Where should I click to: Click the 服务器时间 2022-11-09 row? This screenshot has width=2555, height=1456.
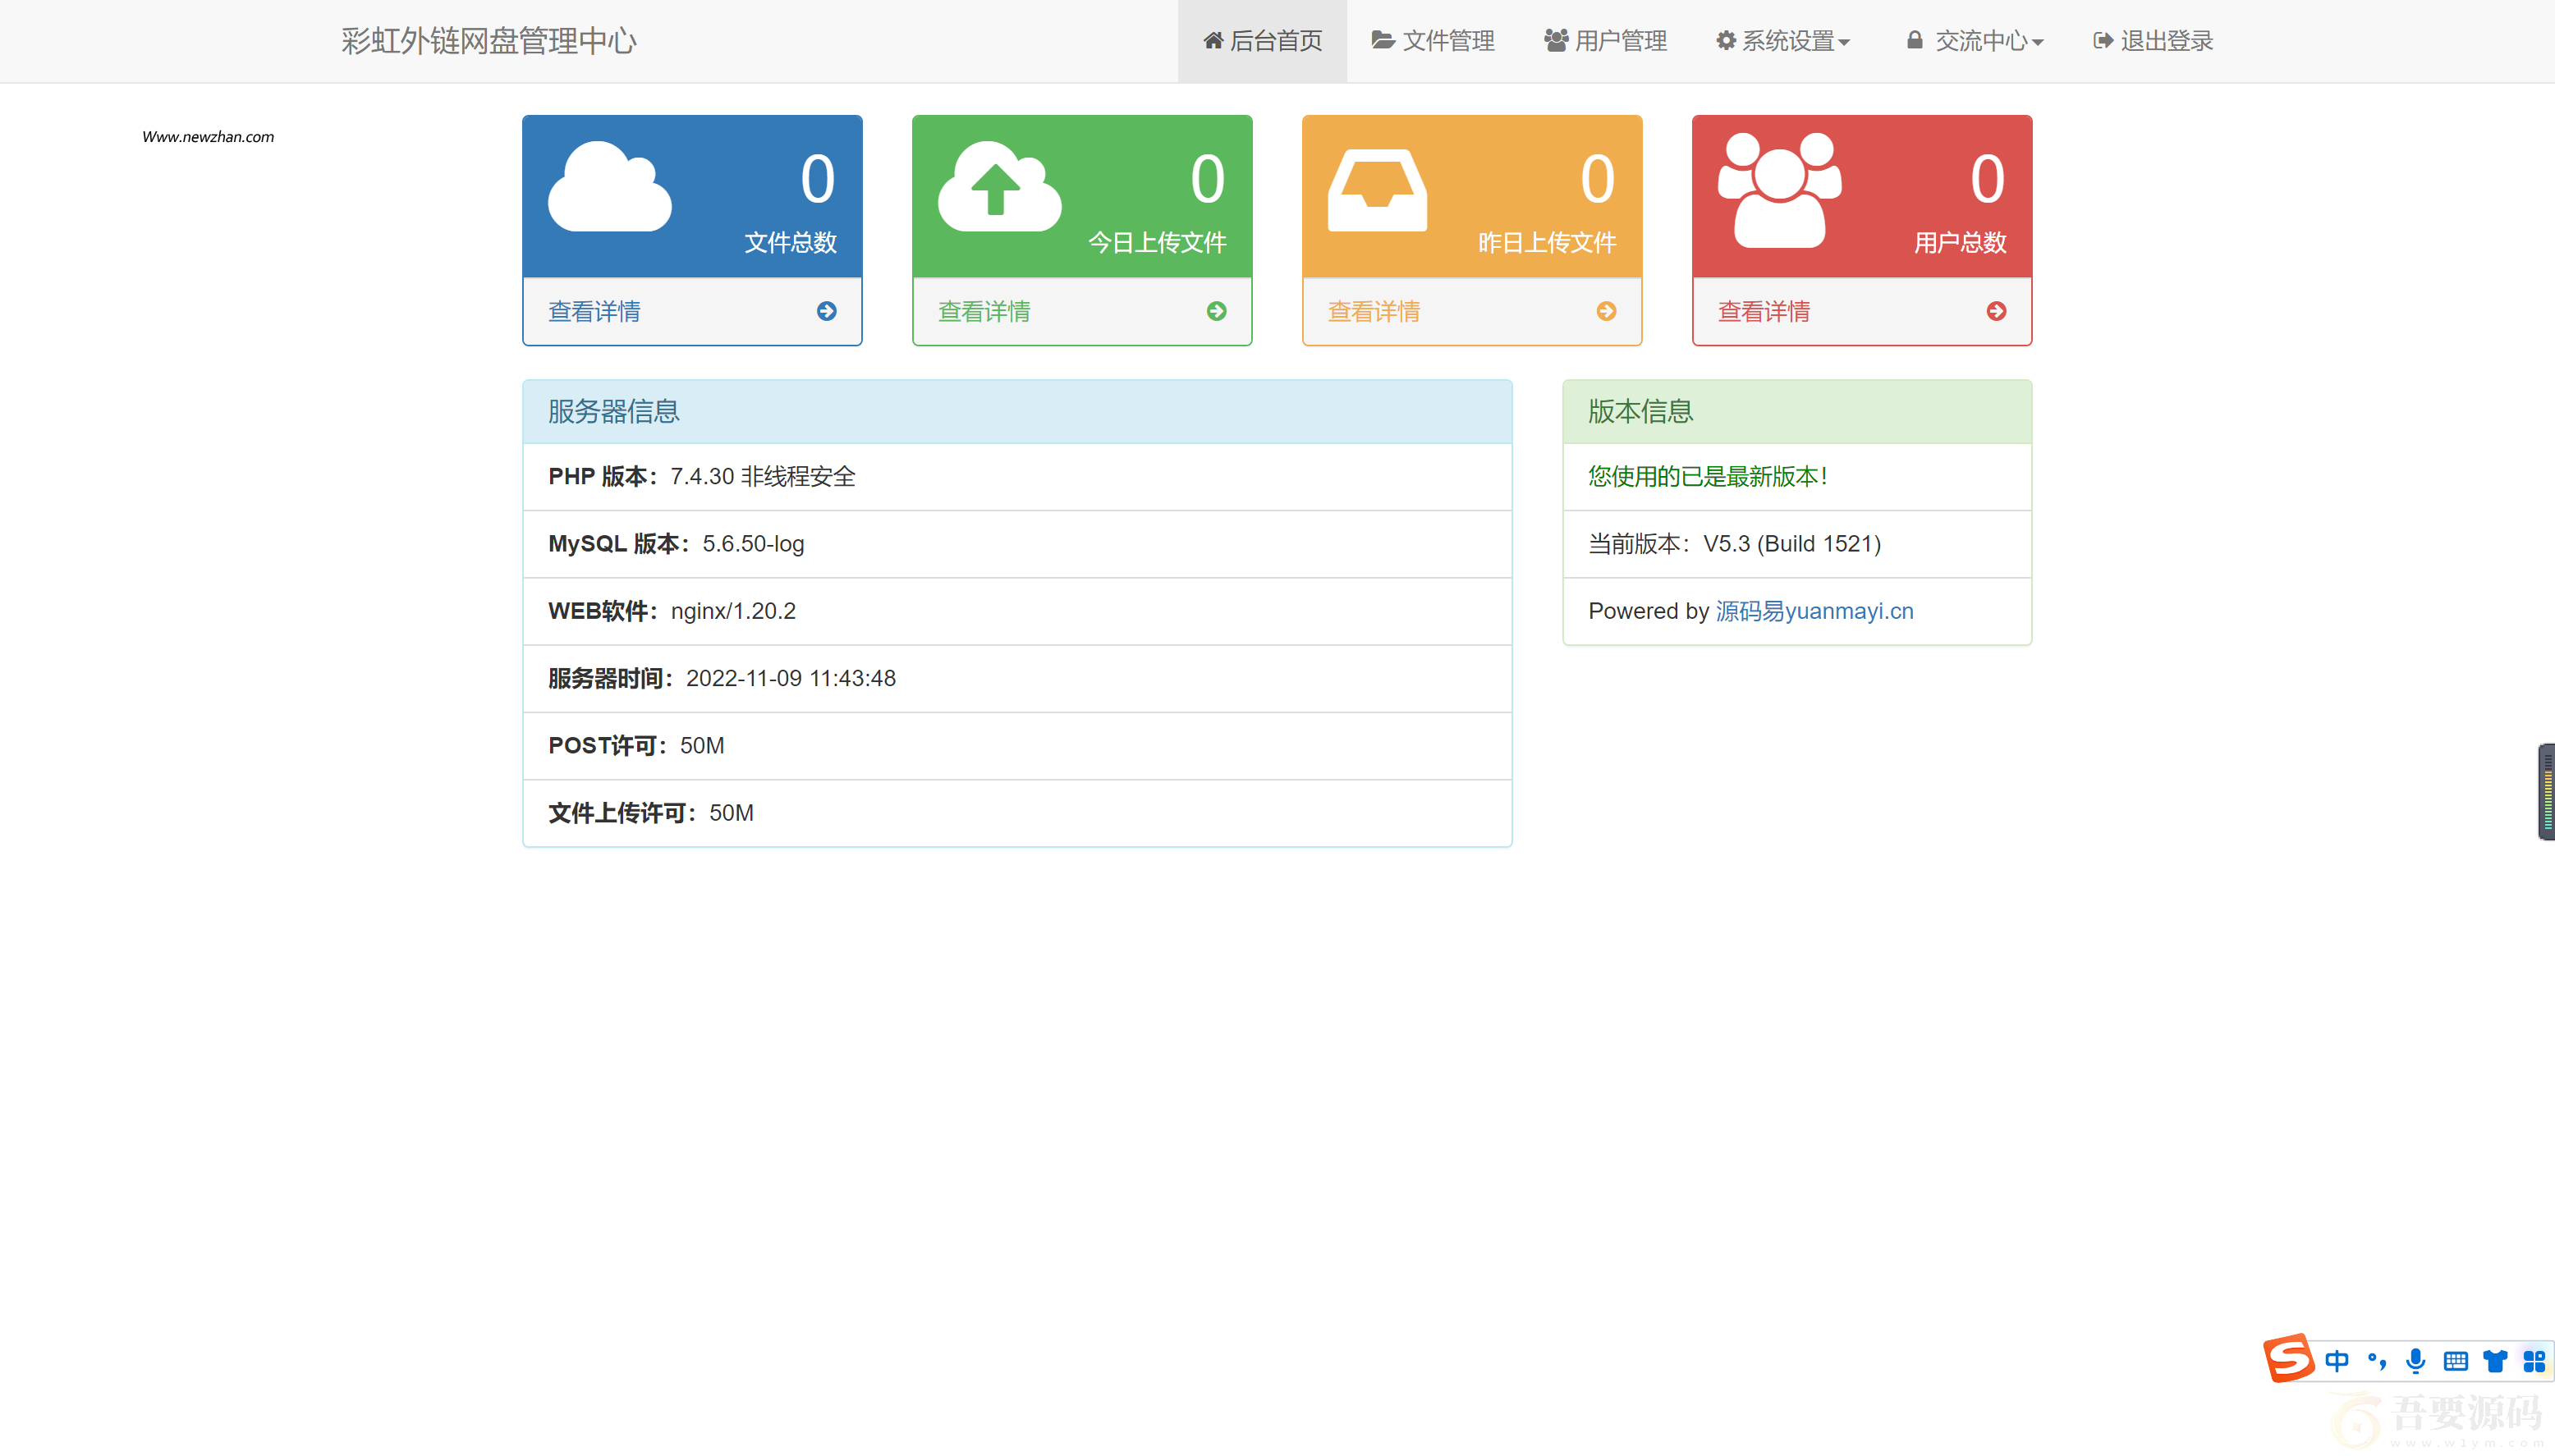point(1017,678)
